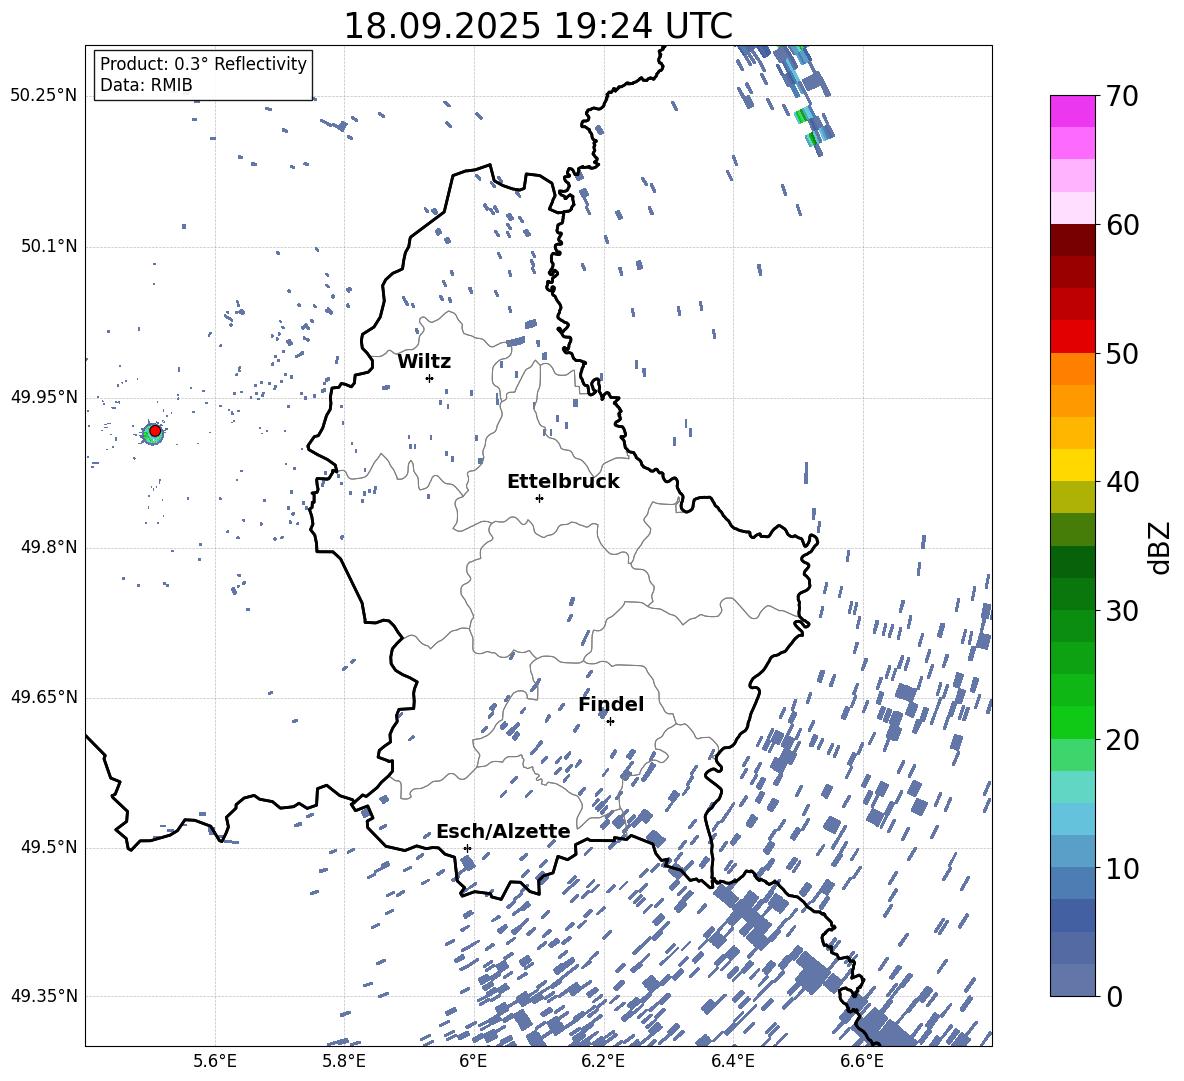This screenshot has width=1184, height=1081.
Task: Click the 49.35°N latitude label
Action: pyautogui.click(x=44, y=996)
